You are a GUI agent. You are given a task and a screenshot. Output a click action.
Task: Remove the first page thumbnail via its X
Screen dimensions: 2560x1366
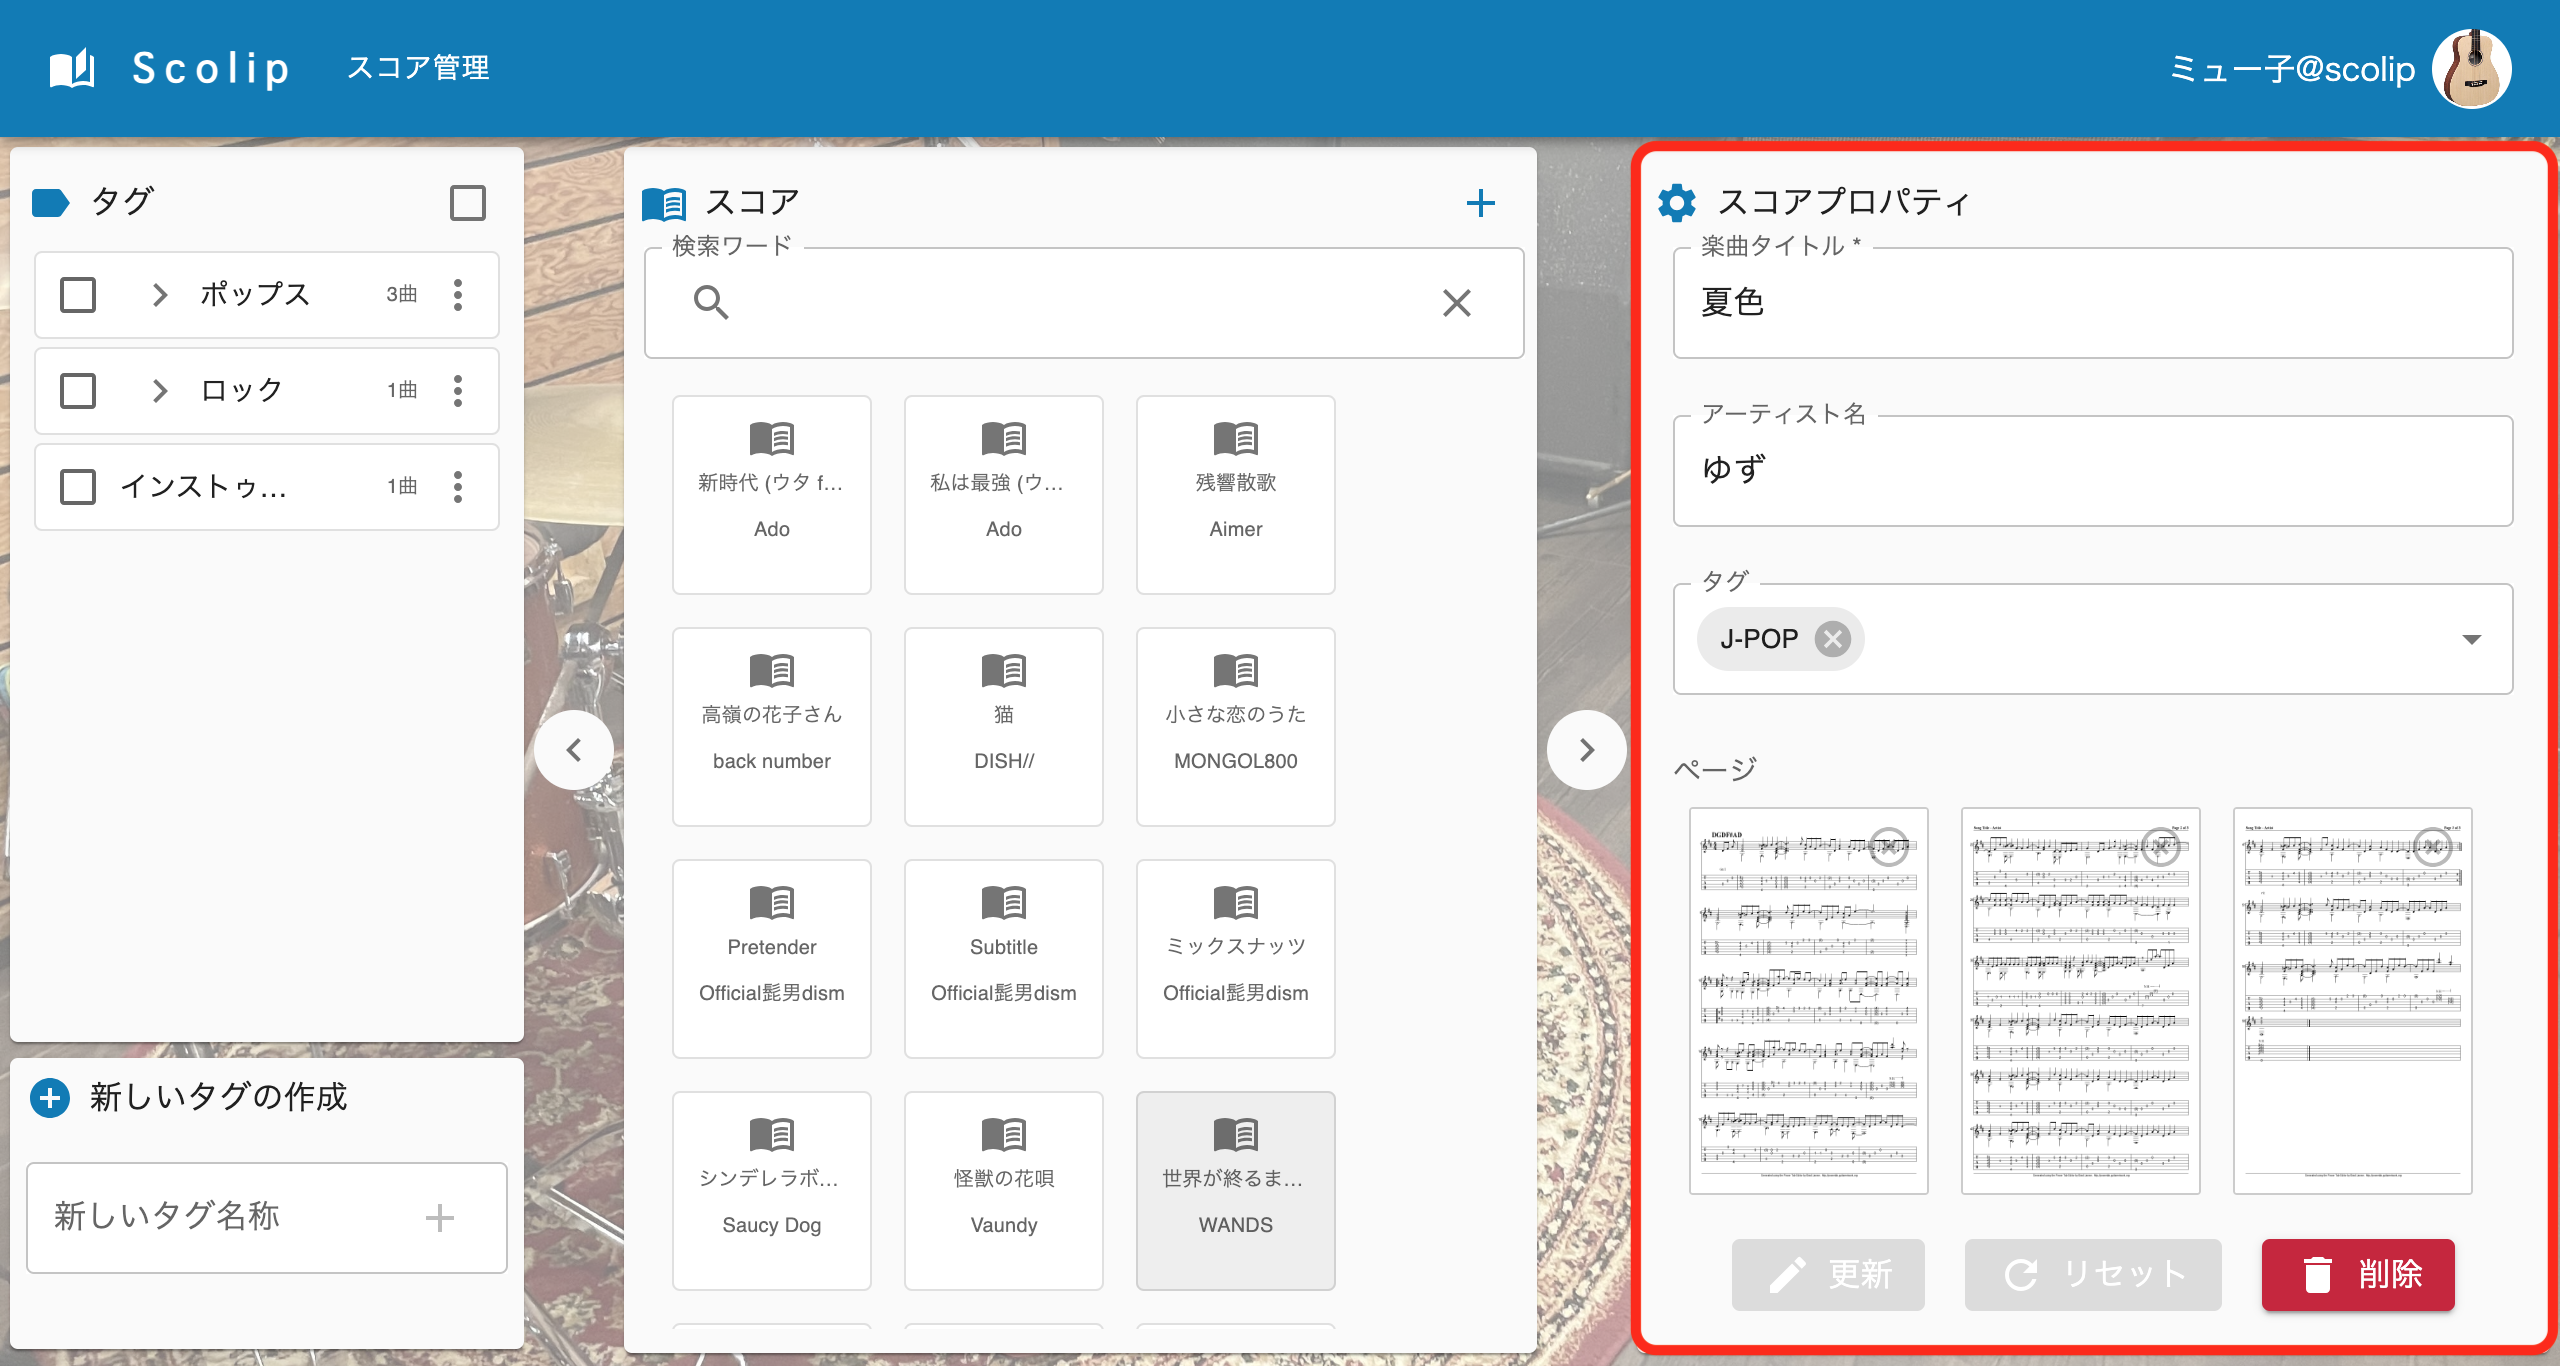(x=1889, y=846)
